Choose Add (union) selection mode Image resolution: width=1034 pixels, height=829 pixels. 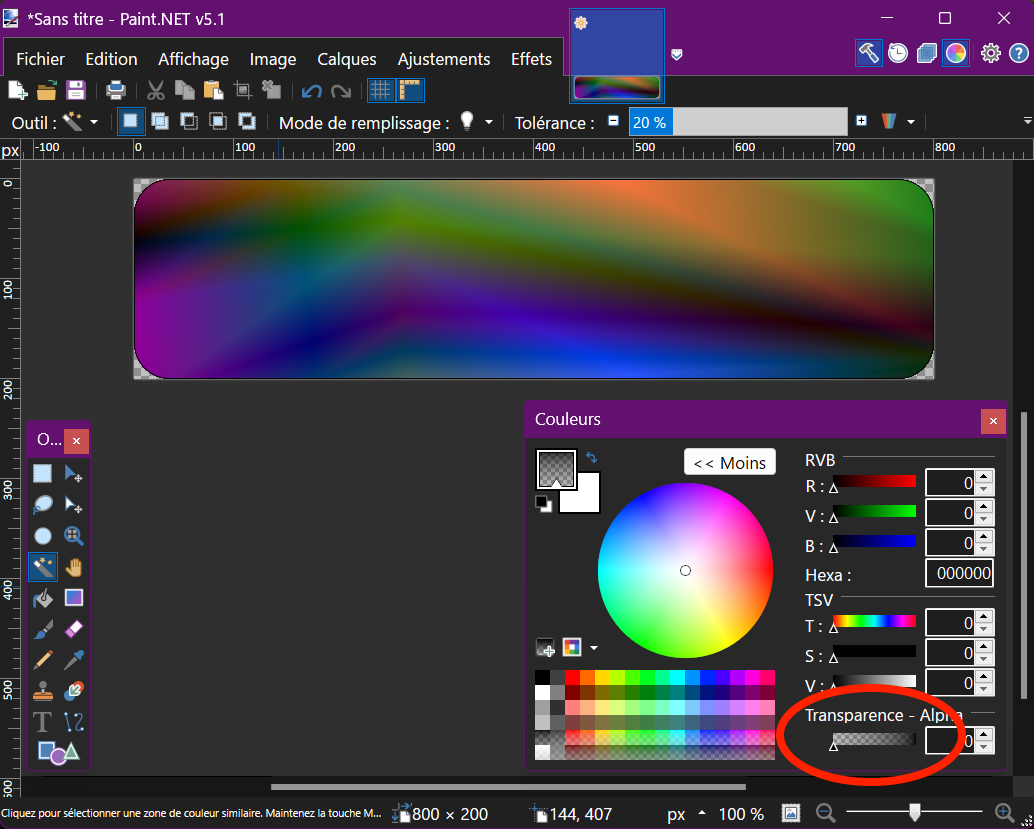[x=160, y=121]
